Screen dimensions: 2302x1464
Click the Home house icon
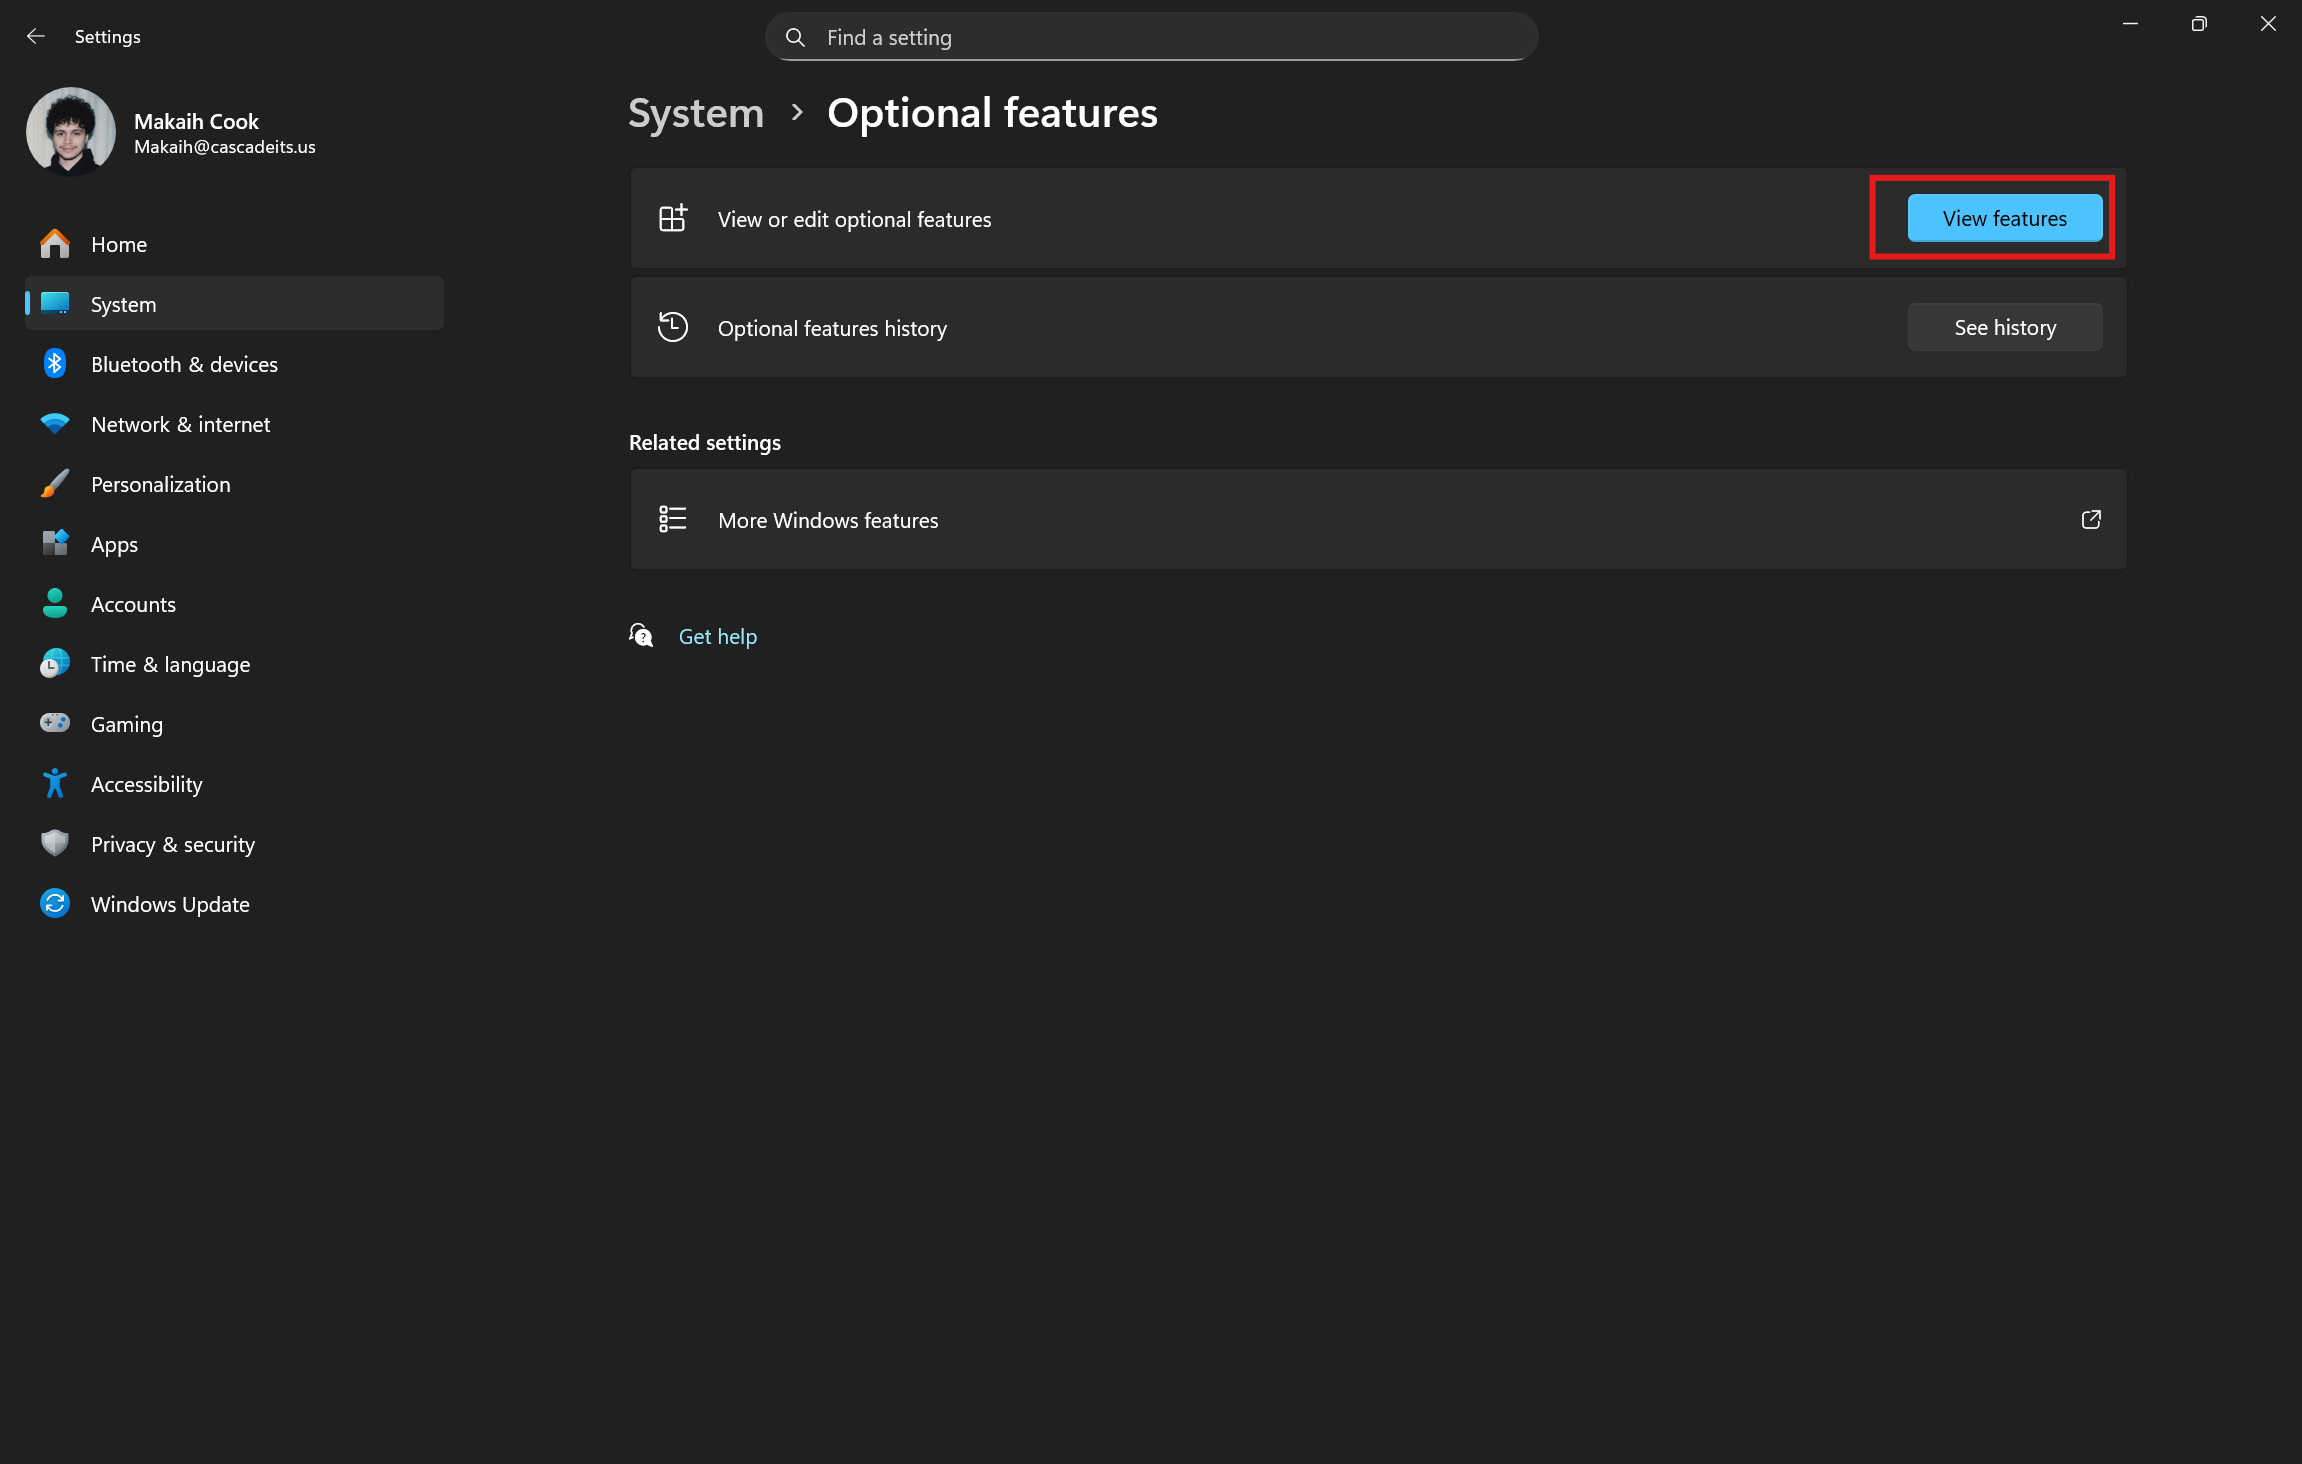(55, 244)
